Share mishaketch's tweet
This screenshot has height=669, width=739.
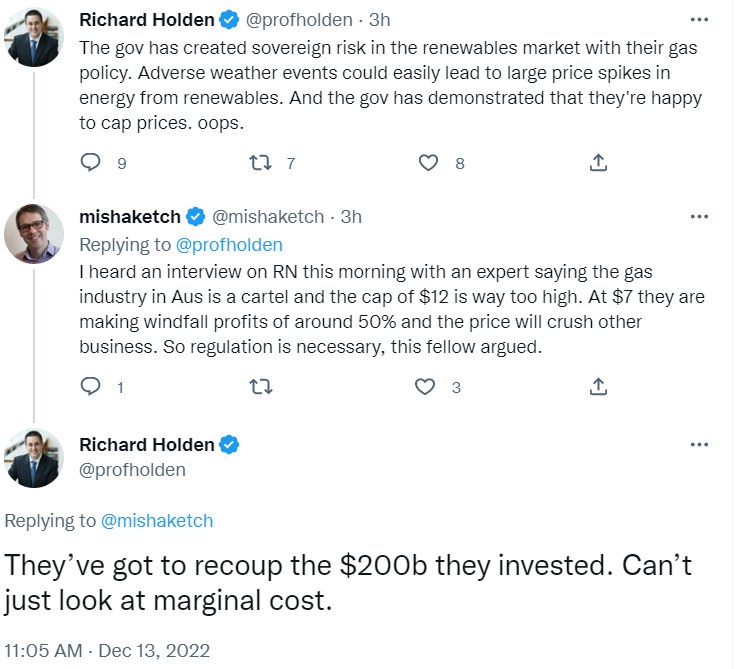click(x=598, y=387)
